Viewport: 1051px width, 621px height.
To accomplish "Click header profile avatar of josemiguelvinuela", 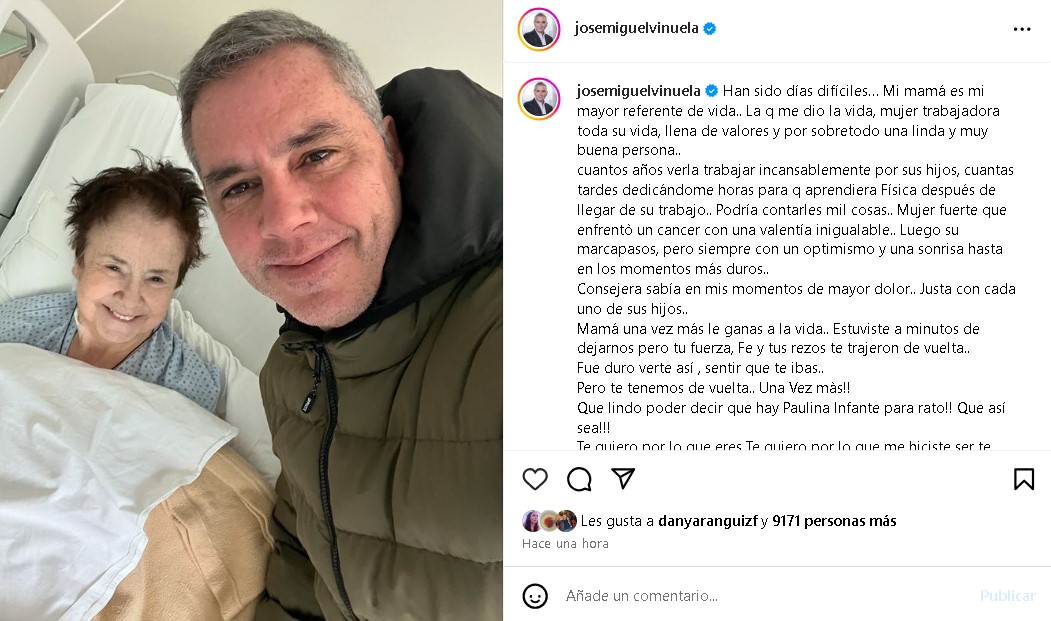I will 539,30.
